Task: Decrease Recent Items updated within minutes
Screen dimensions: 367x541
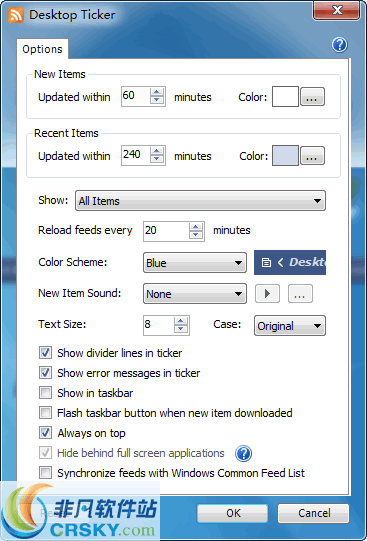Action: click(x=157, y=159)
